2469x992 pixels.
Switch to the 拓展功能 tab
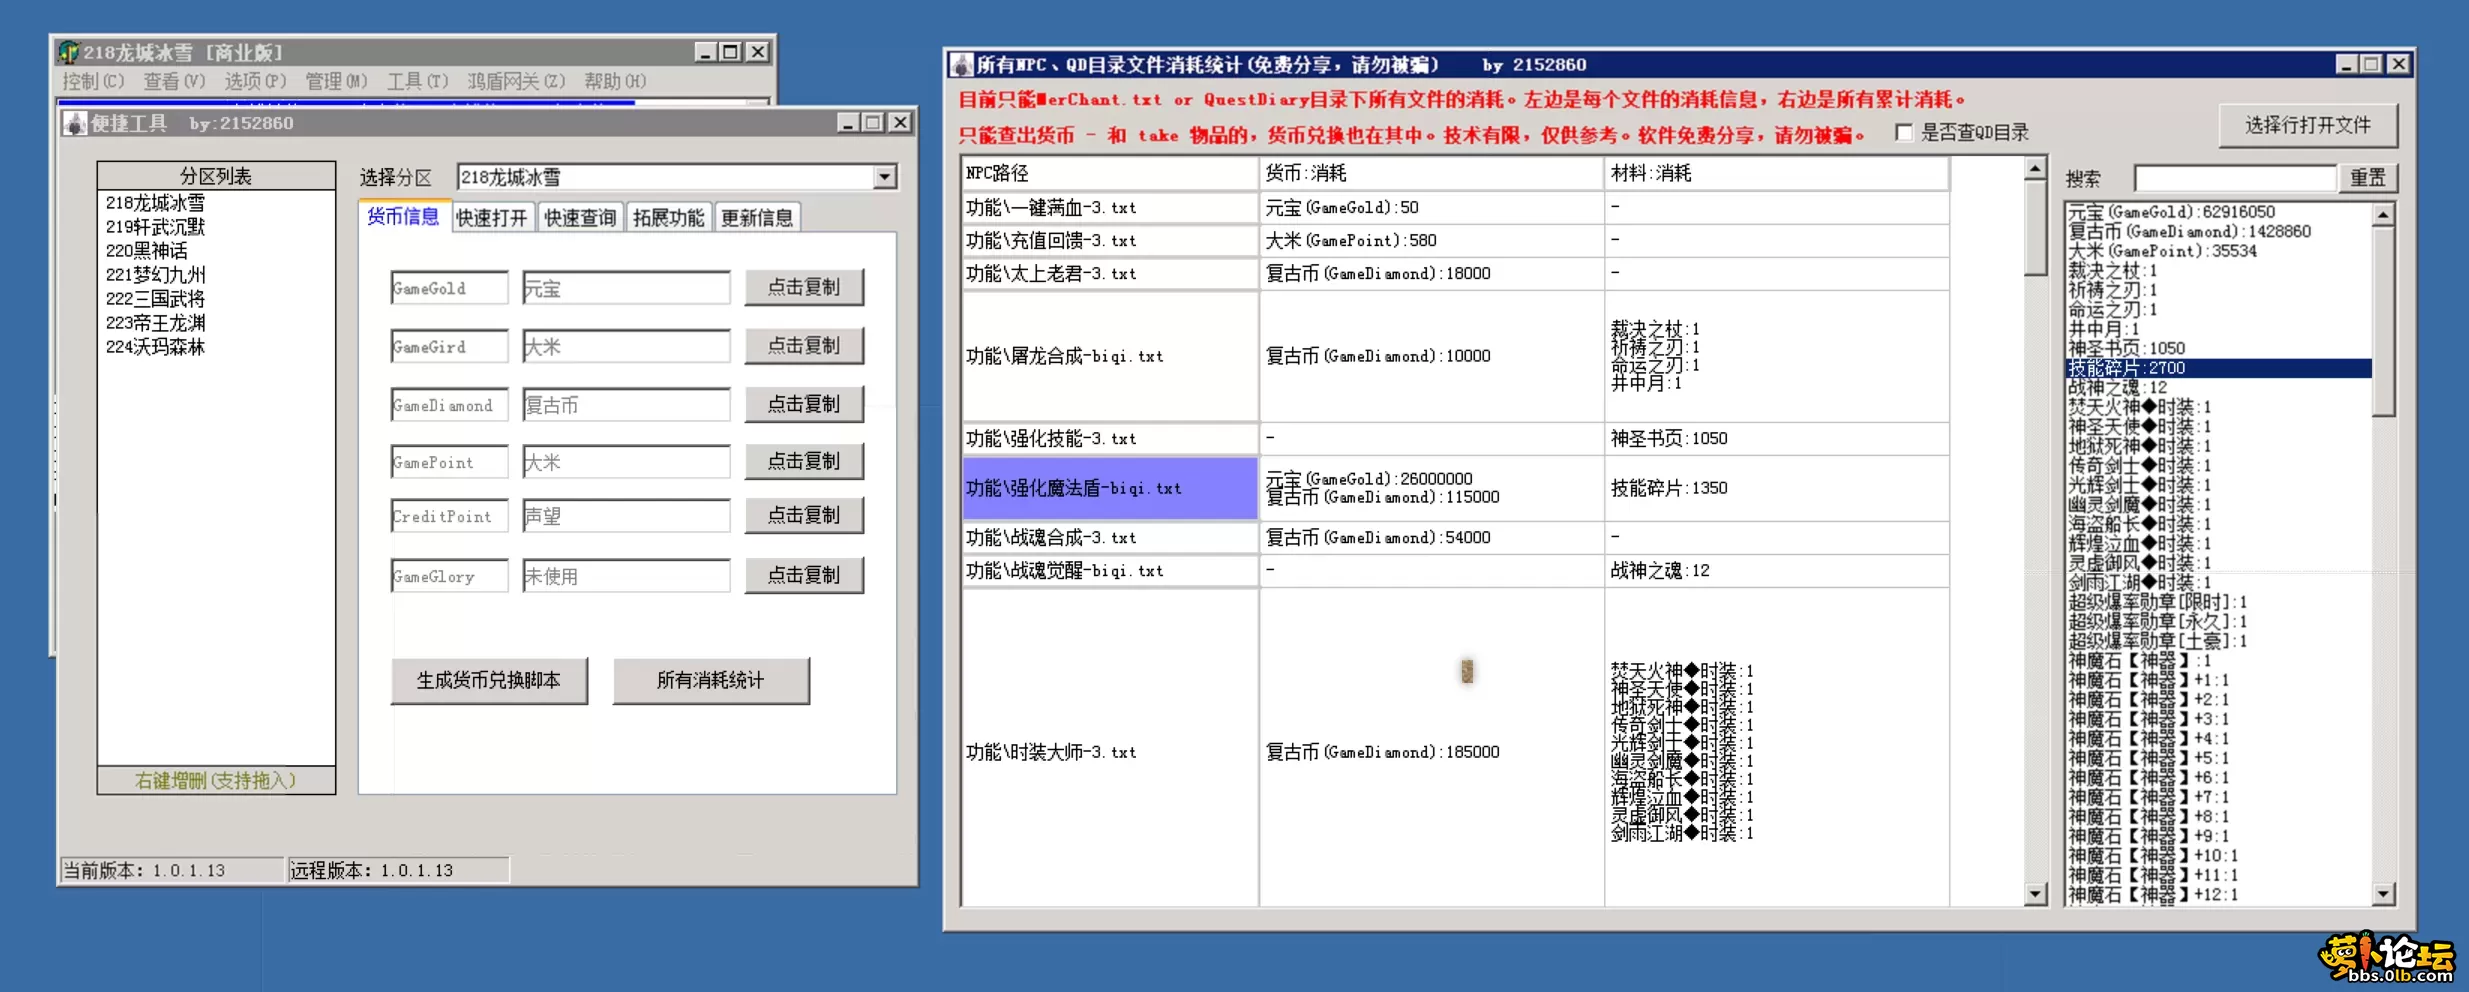(x=668, y=218)
